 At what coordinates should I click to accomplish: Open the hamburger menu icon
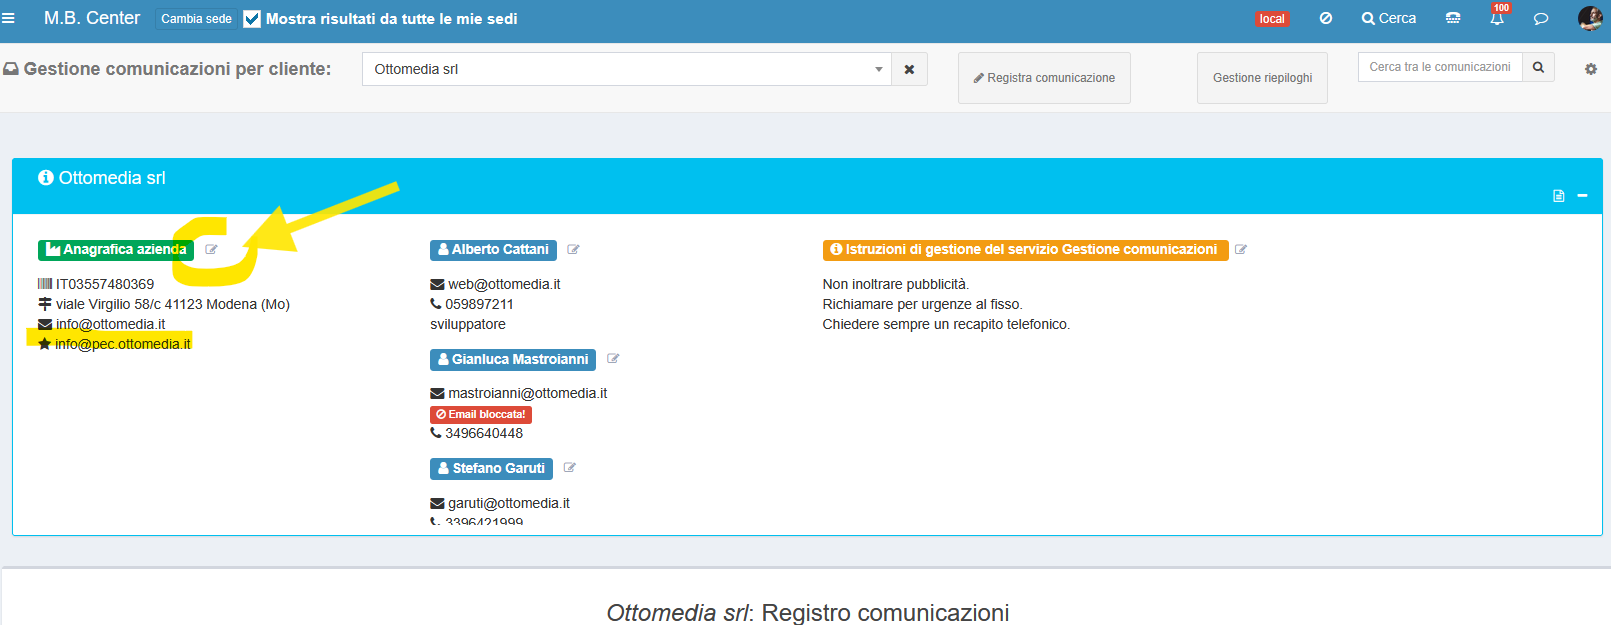[8, 18]
